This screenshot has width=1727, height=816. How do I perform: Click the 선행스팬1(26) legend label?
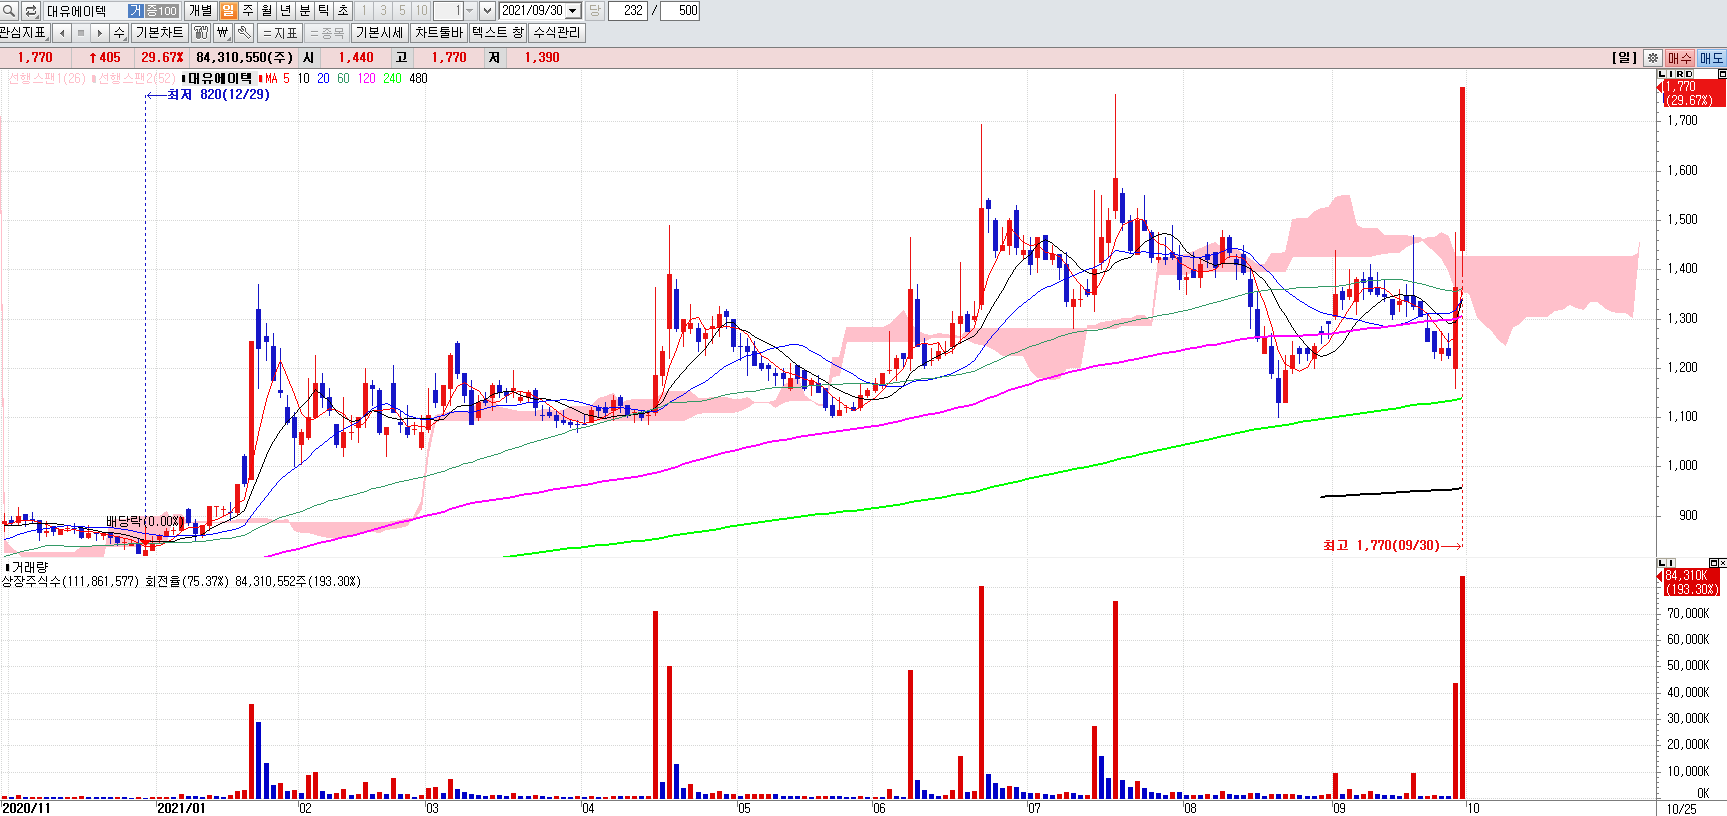47,78
